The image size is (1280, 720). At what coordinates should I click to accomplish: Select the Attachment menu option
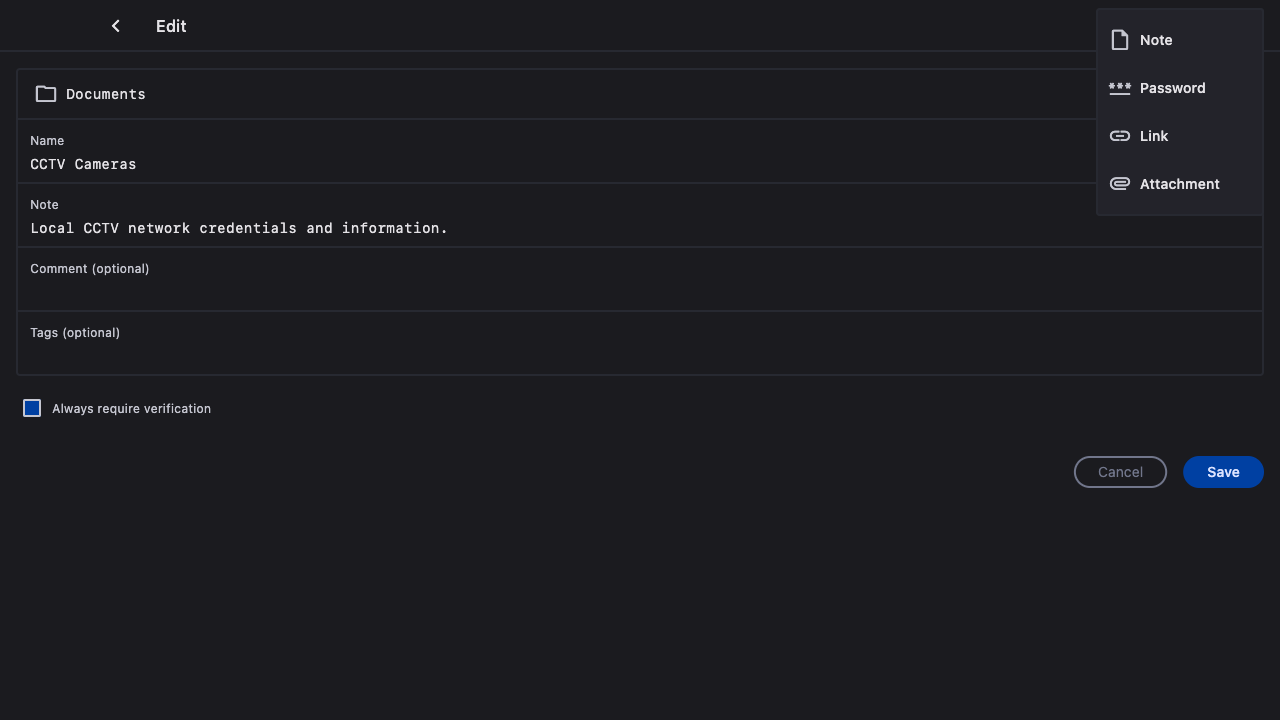(x=1180, y=184)
